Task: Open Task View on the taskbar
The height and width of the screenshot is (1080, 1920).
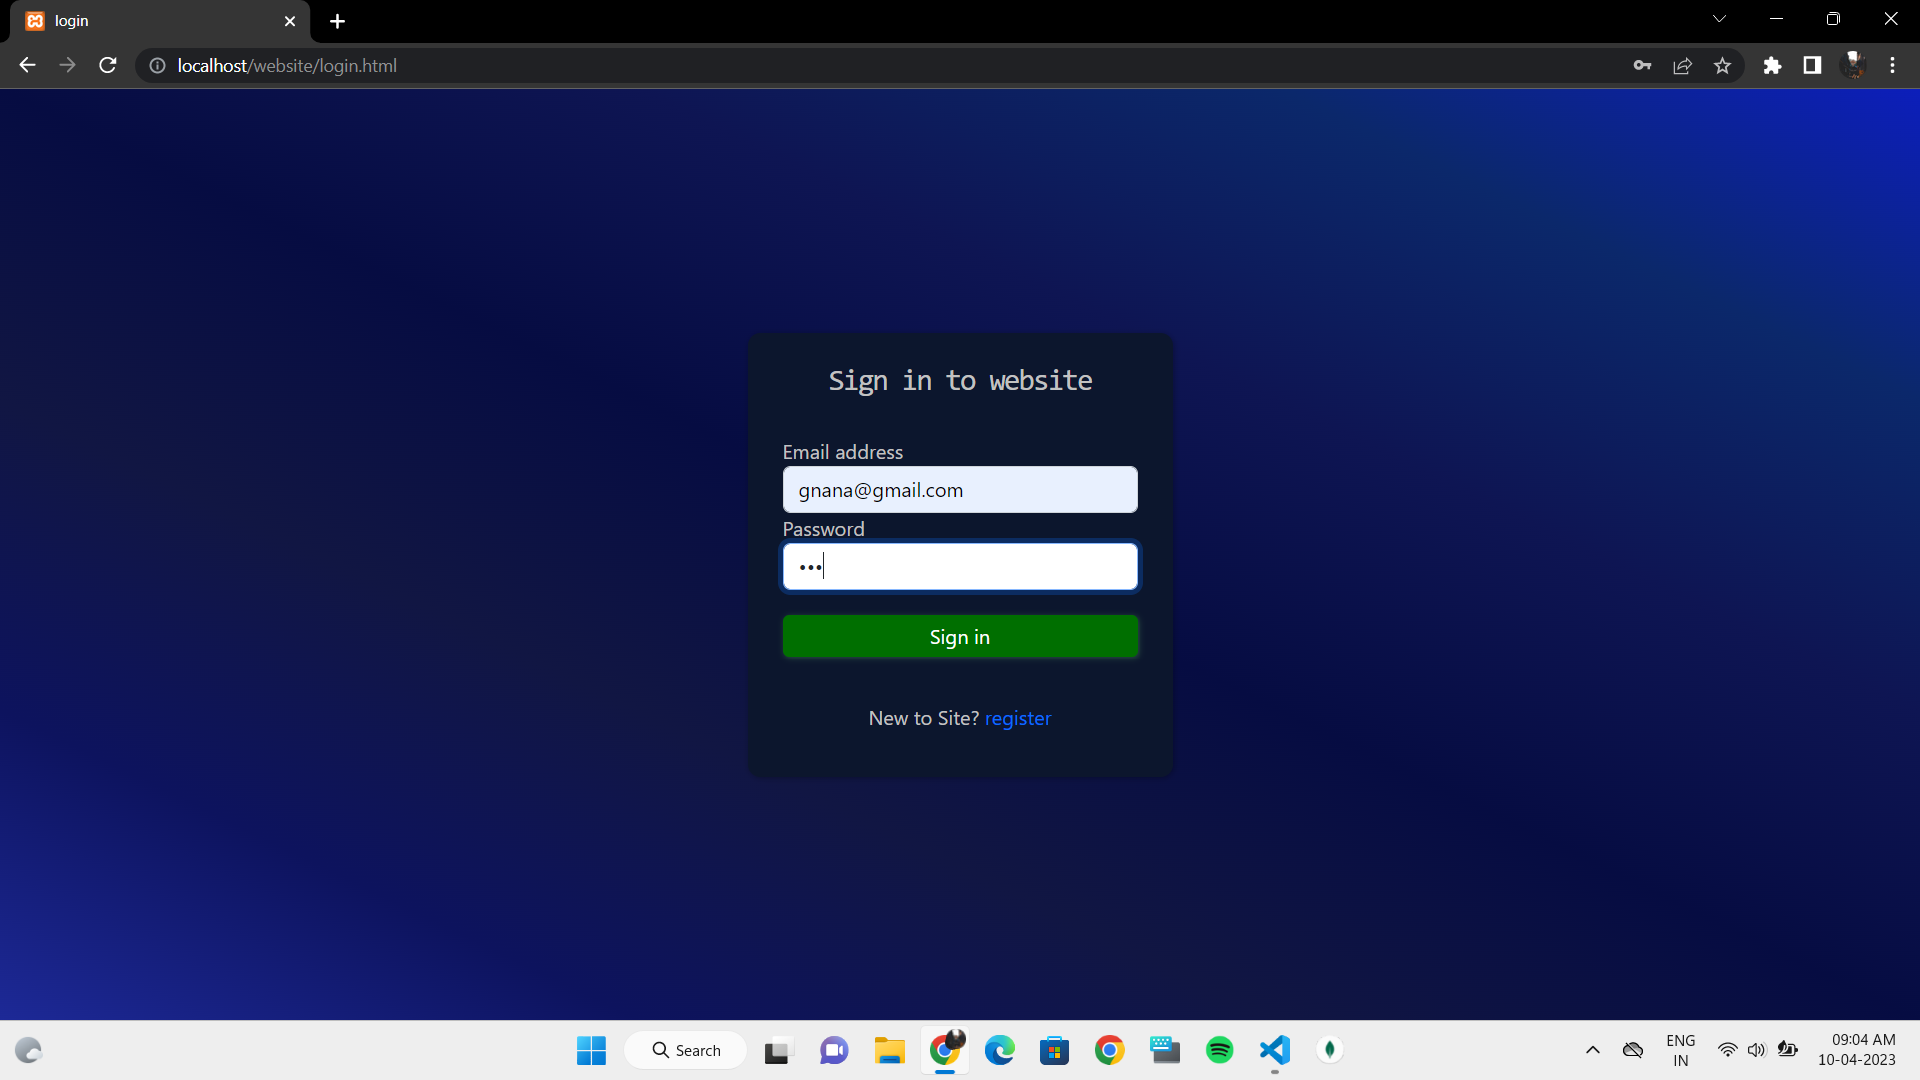Action: click(x=777, y=1050)
